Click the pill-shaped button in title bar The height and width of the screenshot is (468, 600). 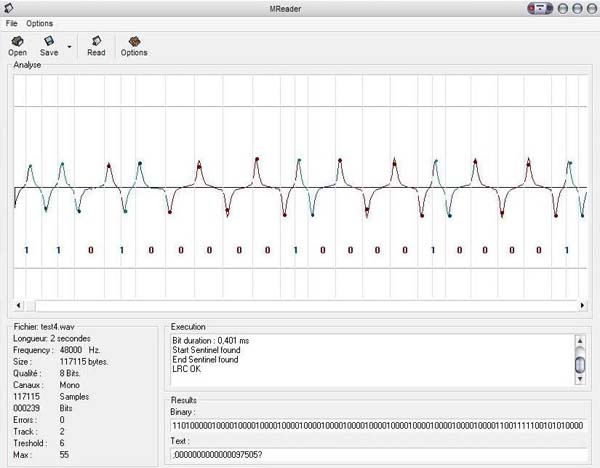(540, 8)
